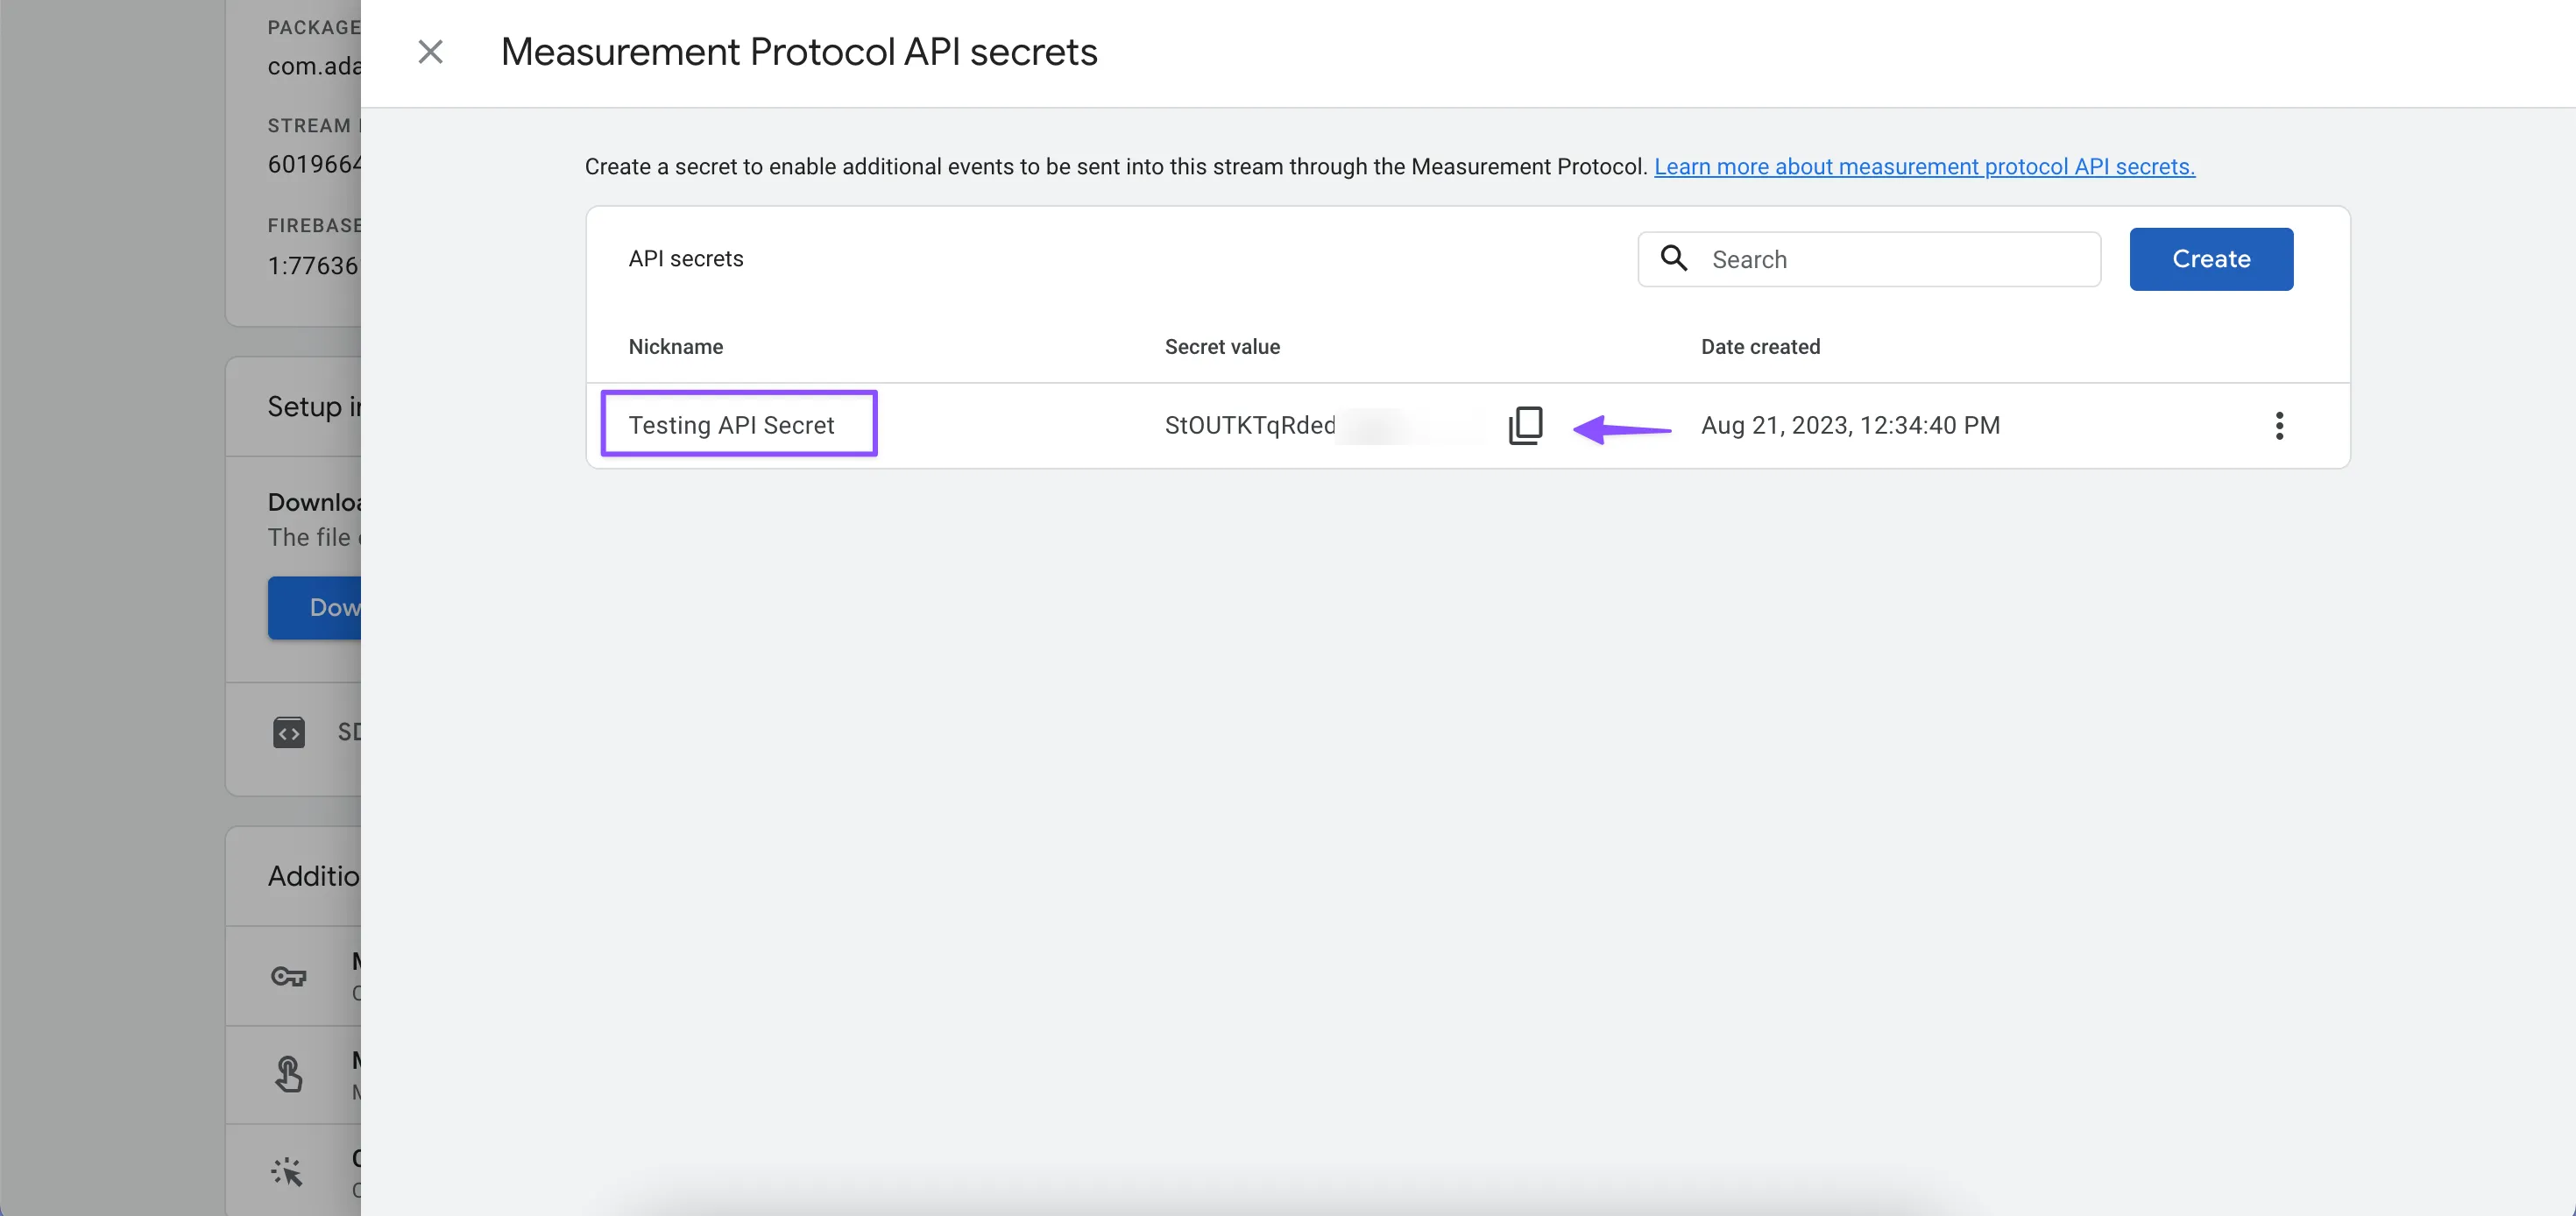Select the Testing API Secret nickname
Screen dimensions: 2576x1216
tap(731, 426)
